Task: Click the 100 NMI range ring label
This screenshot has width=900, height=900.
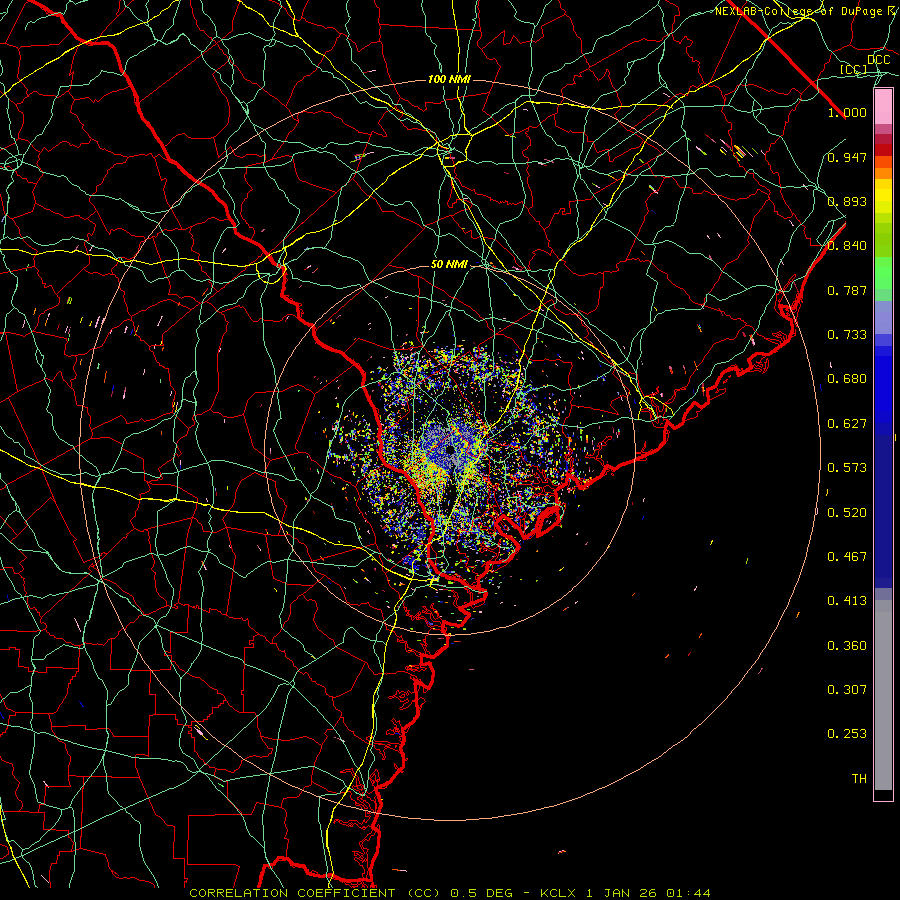Action: 449,79
